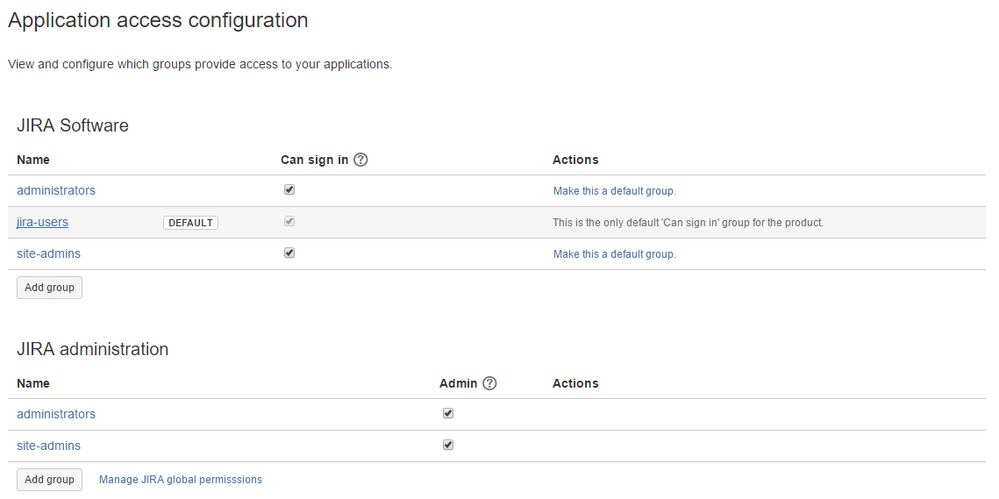The image size is (999, 499).
Task: Toggle Admin checkbox for site-admins group
Action: click(448, 445)
